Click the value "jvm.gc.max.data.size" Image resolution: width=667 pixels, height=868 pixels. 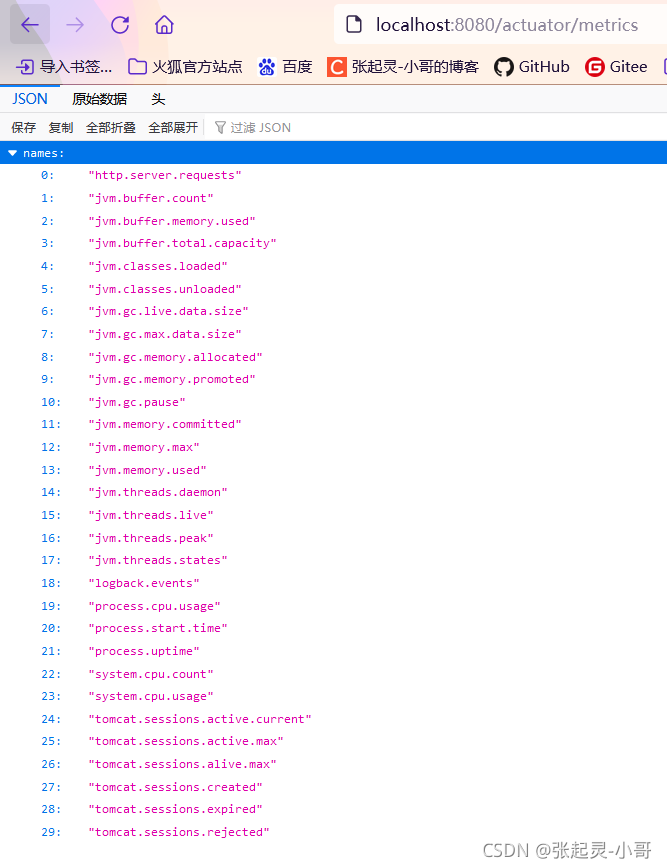[x=165, y=334]
